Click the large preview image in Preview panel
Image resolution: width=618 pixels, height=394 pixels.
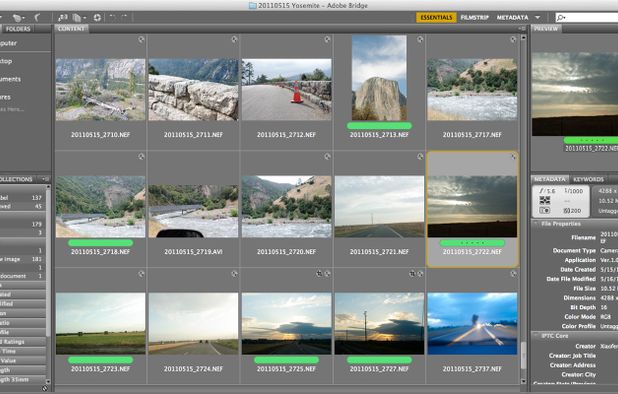pos(575,94)
